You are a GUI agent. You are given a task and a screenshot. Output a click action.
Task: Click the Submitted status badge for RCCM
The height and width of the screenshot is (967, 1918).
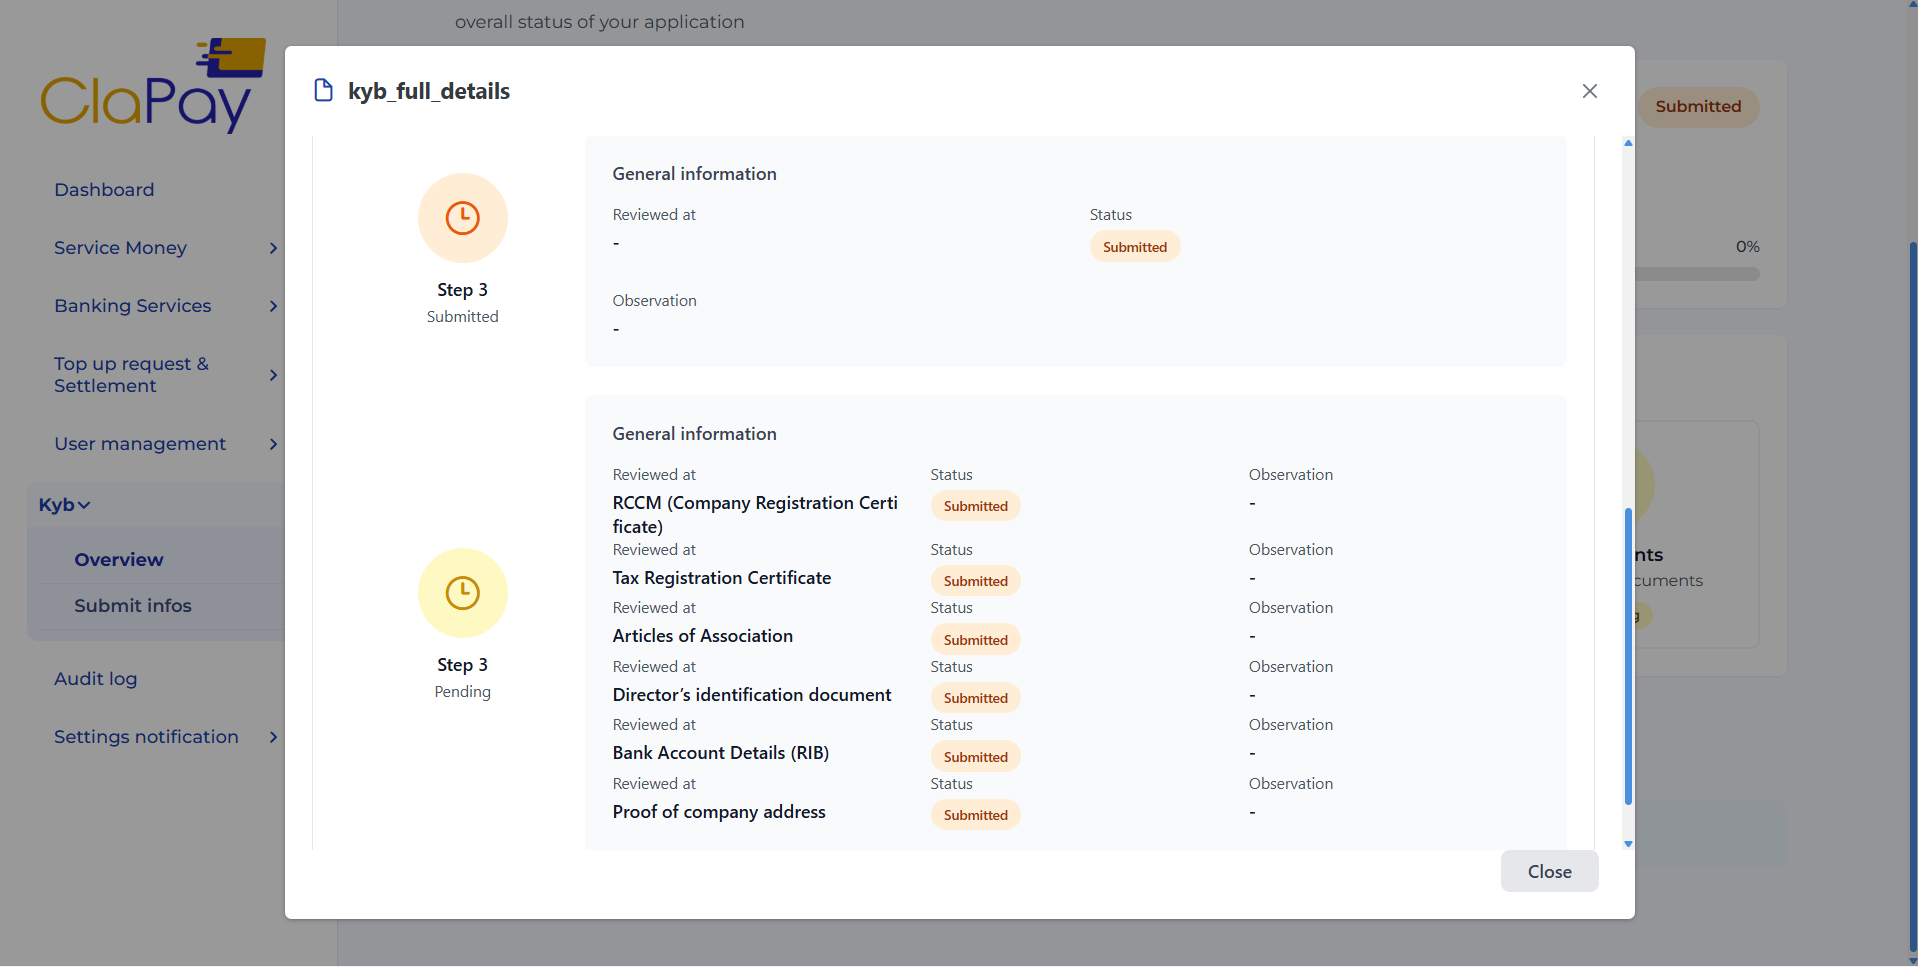[975, 506]
